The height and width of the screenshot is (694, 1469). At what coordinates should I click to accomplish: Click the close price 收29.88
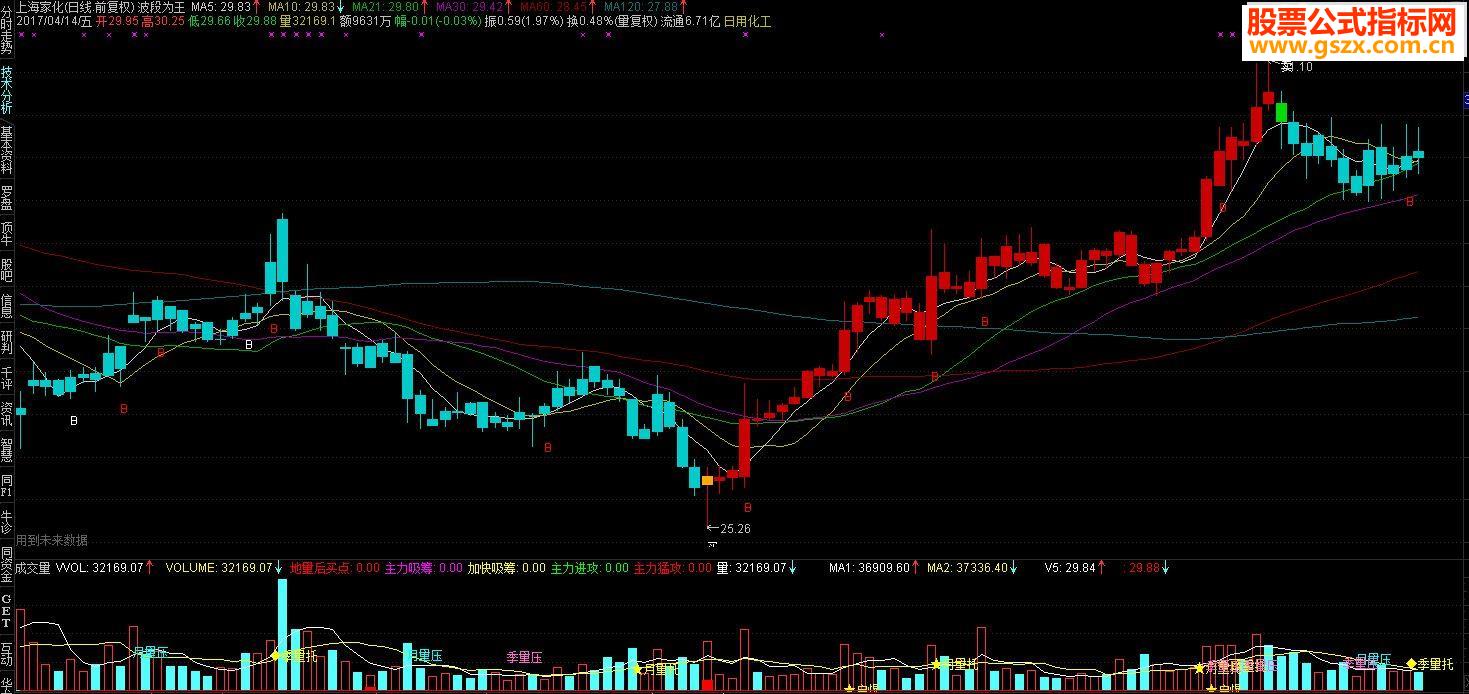click(x=255, y=21)
